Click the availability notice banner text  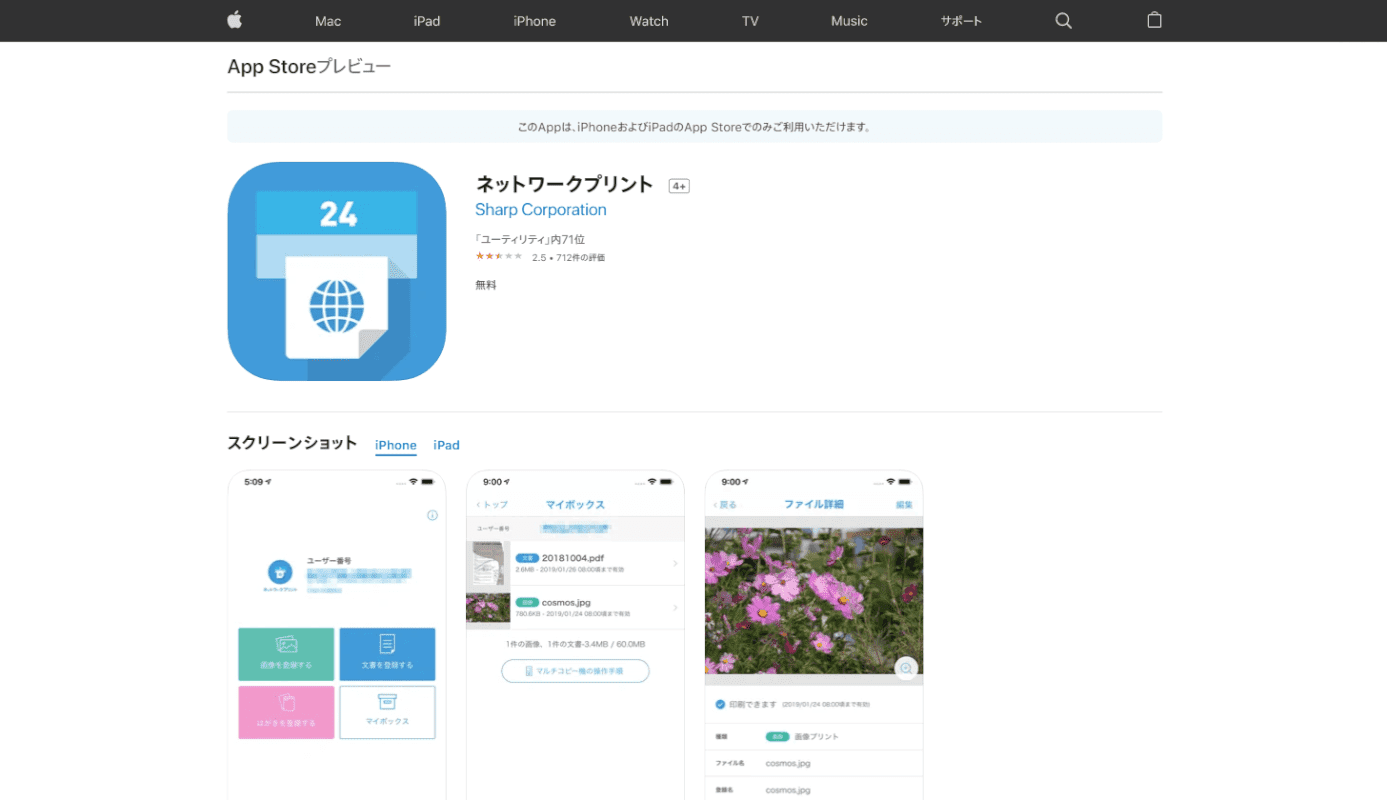pos(694,127)
